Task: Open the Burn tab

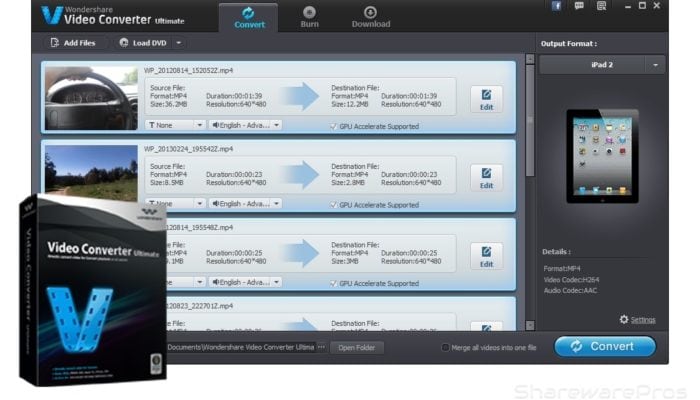Action: 309,17
